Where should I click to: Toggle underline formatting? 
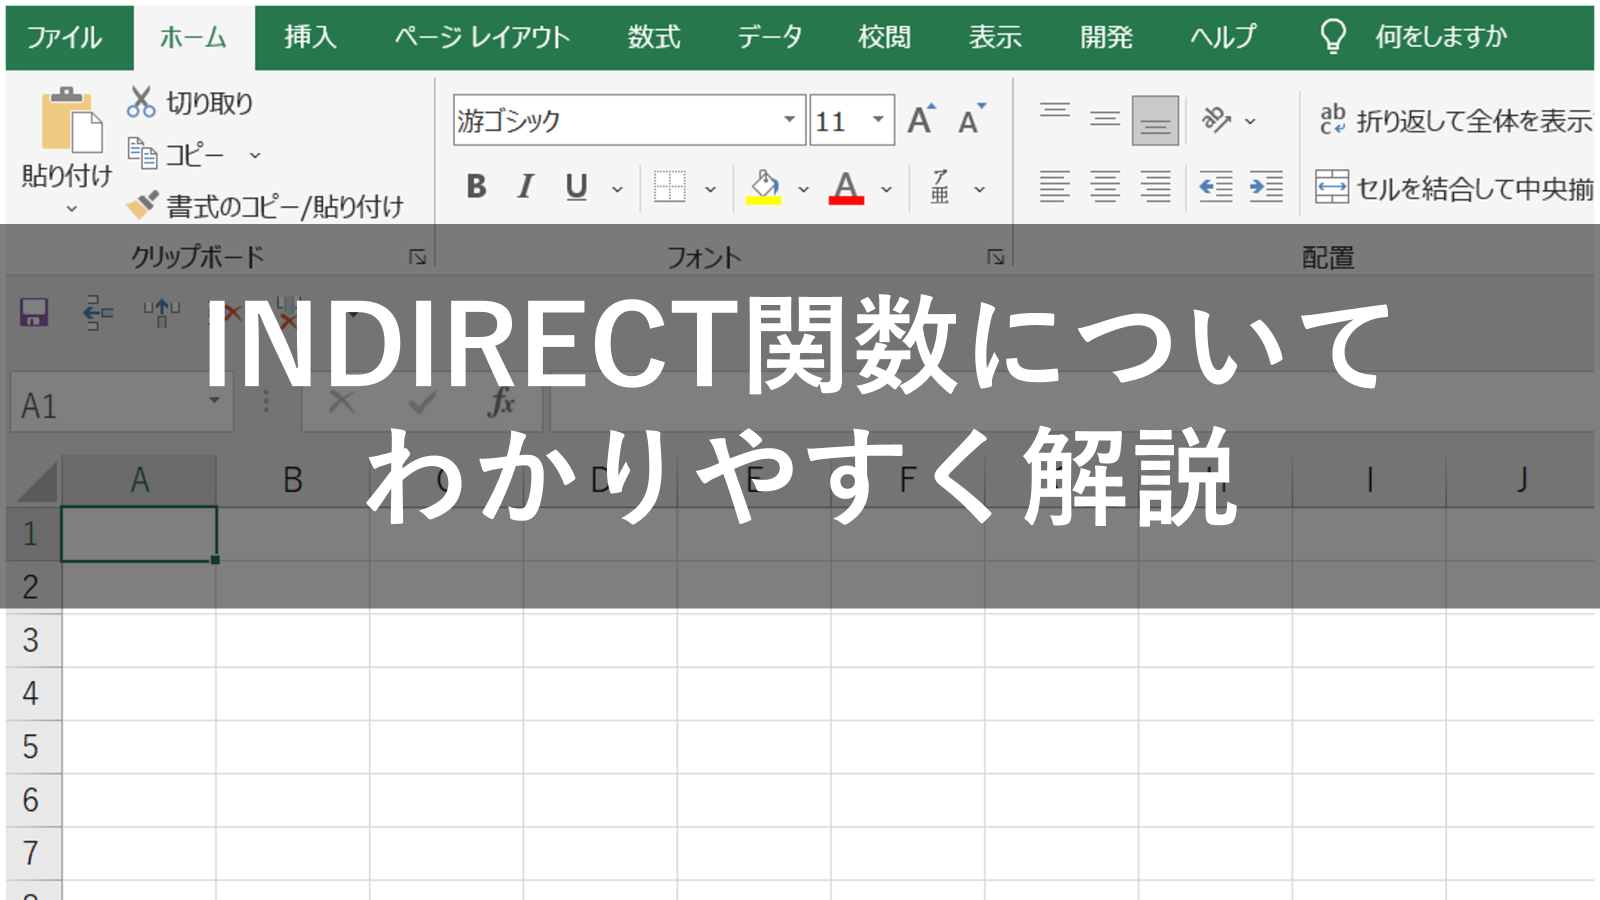[576, 187]
